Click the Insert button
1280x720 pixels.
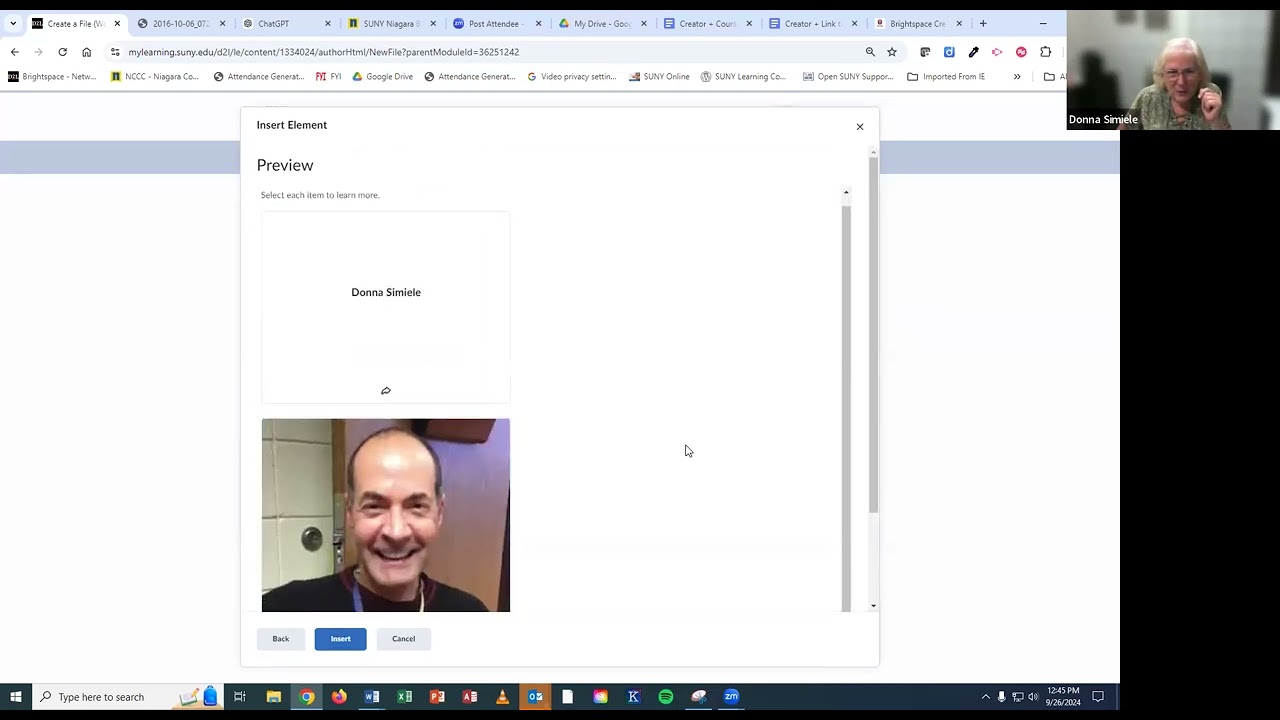[x=340, y=639]
